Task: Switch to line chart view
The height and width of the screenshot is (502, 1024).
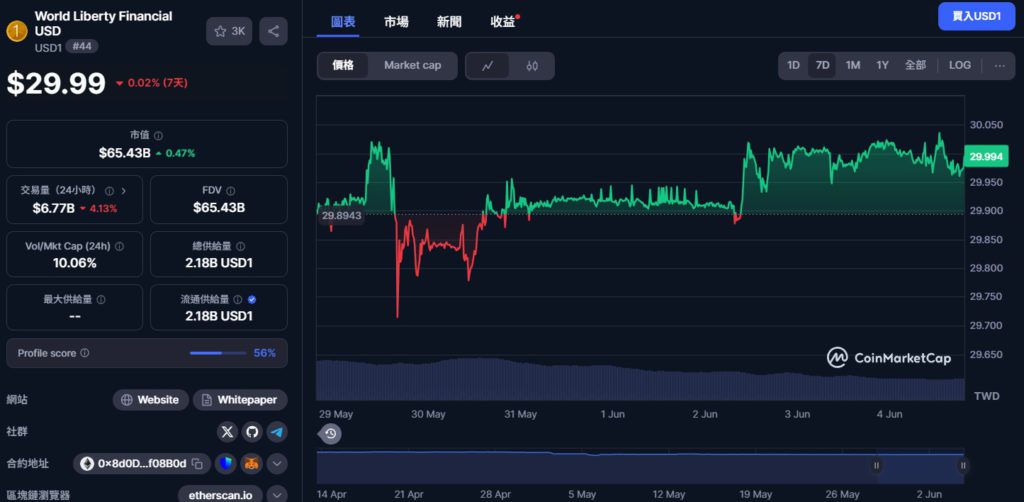Action: pos(488,66)
